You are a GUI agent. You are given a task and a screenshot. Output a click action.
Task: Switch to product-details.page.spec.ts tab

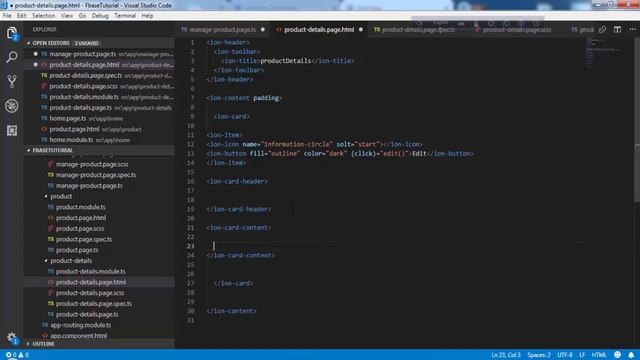click(x=418, y=29)
